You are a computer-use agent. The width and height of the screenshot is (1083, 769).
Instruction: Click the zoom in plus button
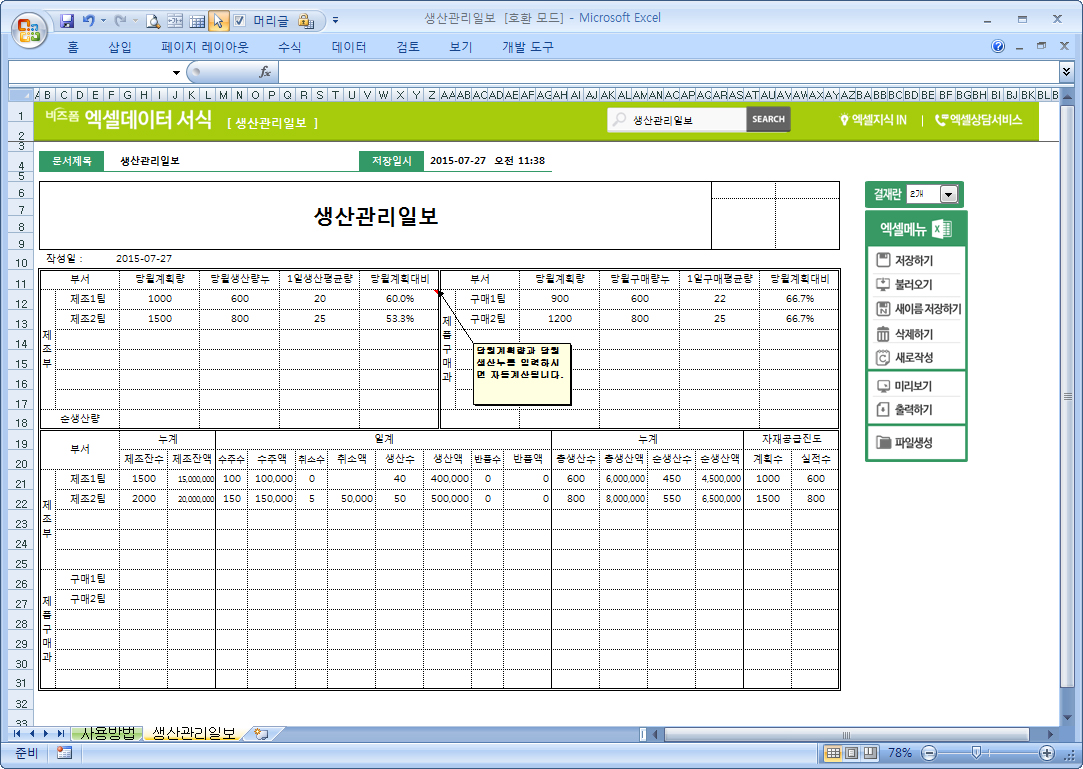1046,753
